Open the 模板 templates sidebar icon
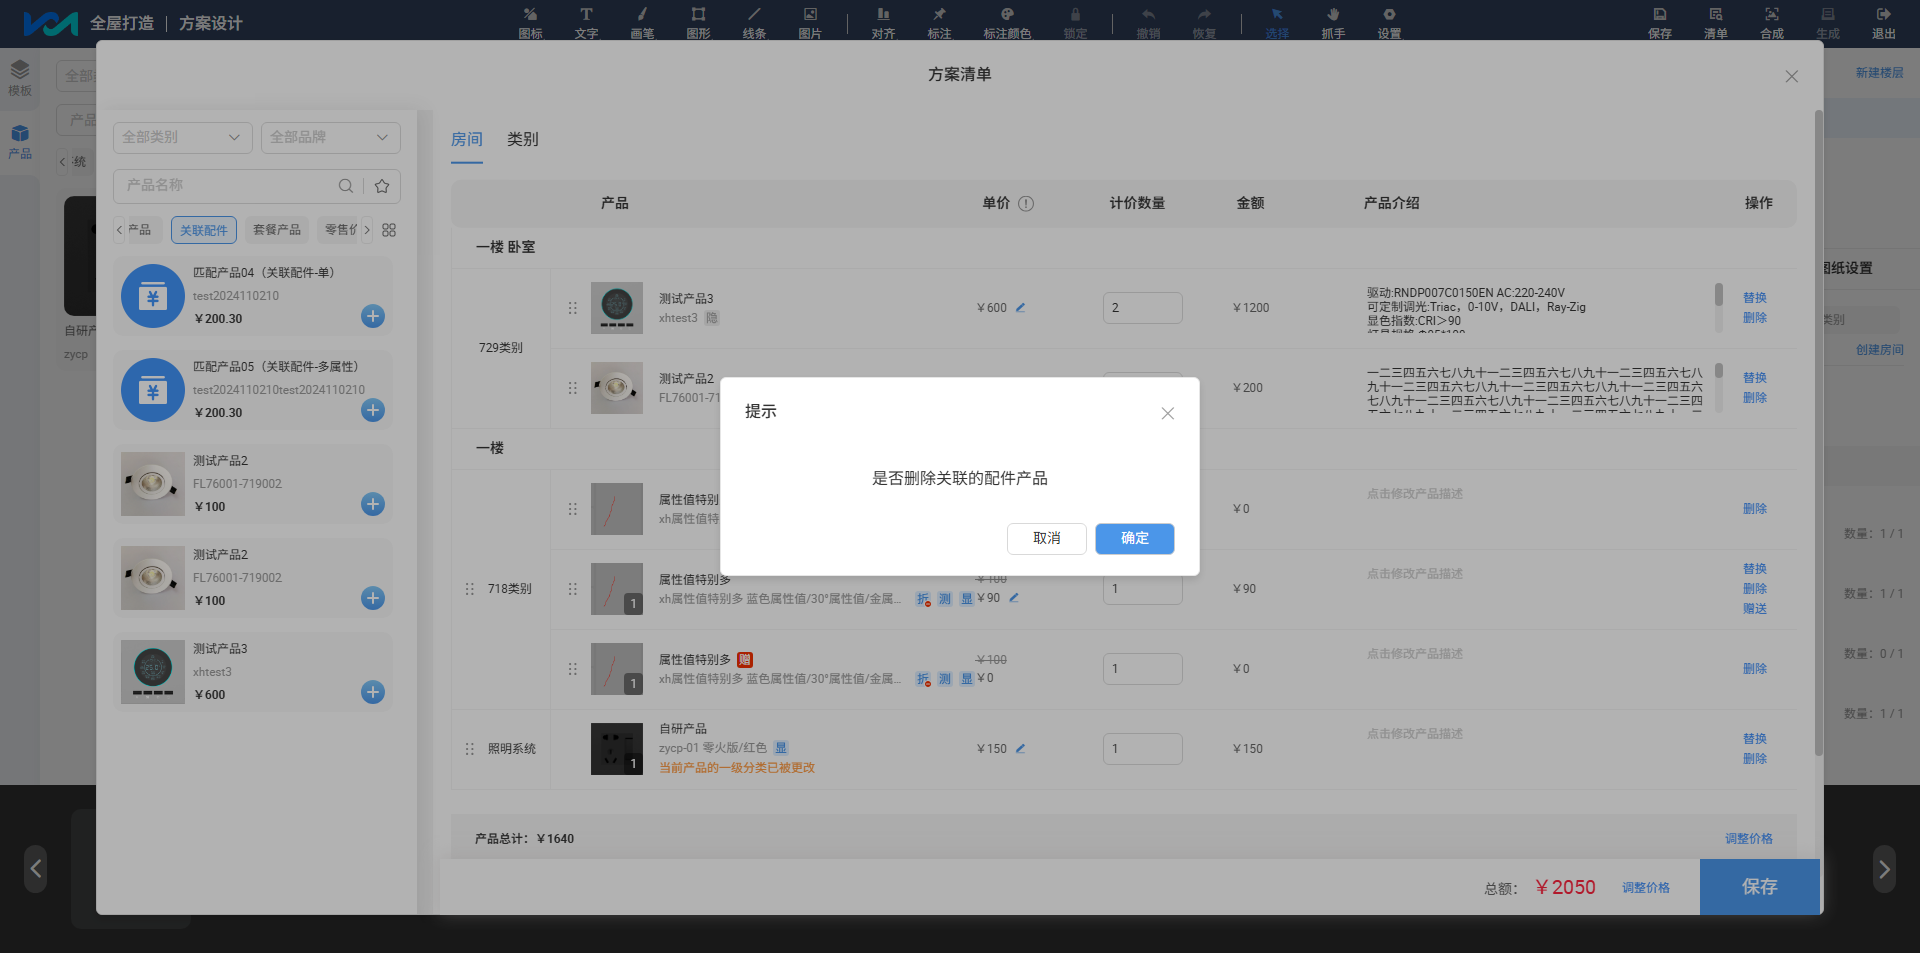This screenshot has width=1920, height=953. (x=20, y=78)
